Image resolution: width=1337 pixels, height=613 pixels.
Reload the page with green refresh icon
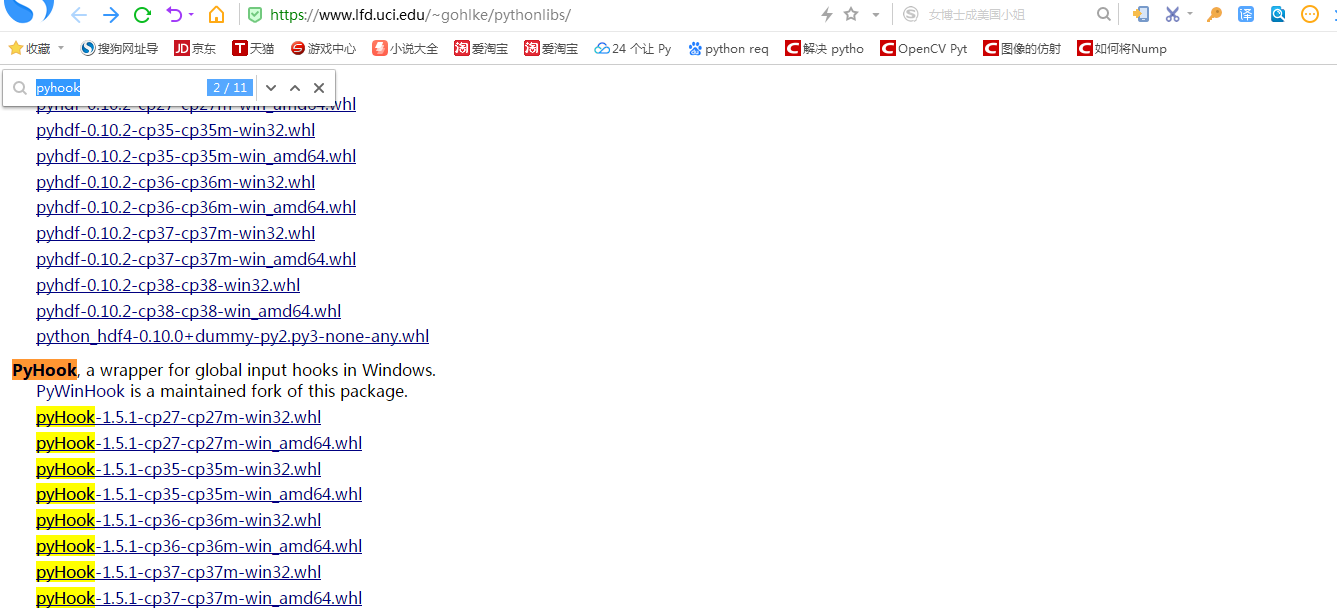point(143,15)
